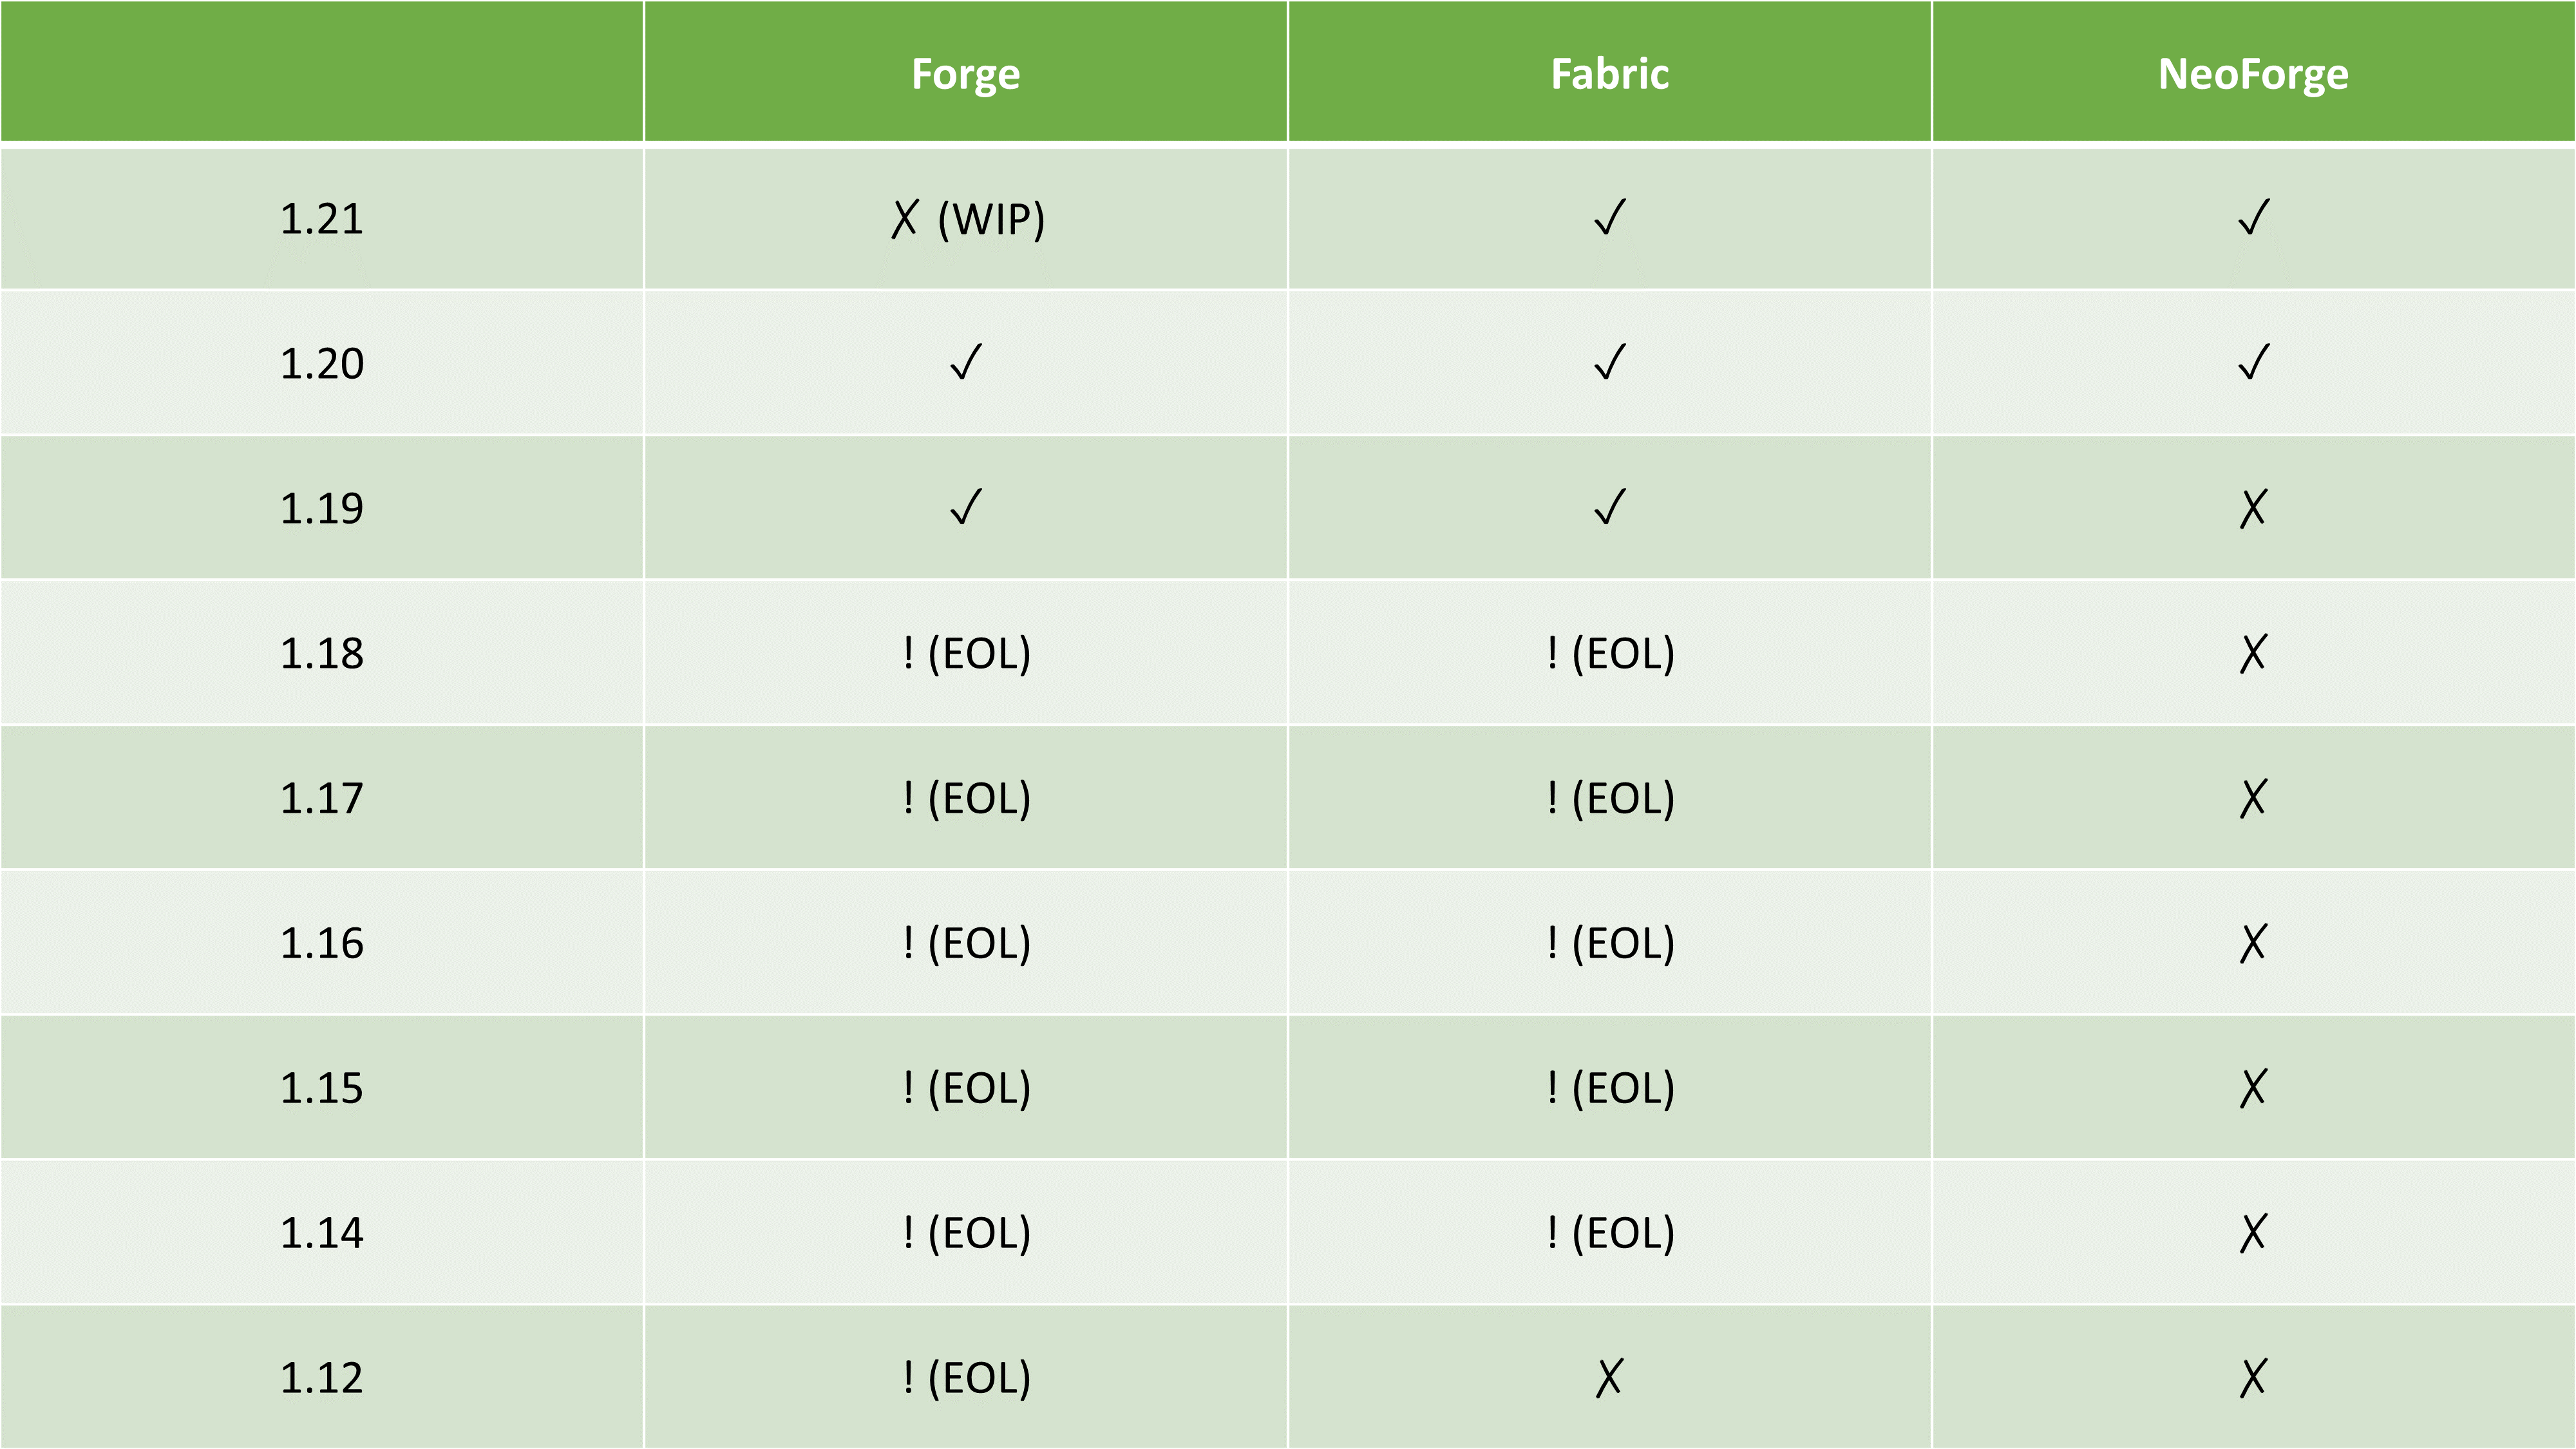Click the Fabric checkmark in row 1.20
Viewport: 2576px width, 1449px height.
[x=1610, y=363]
